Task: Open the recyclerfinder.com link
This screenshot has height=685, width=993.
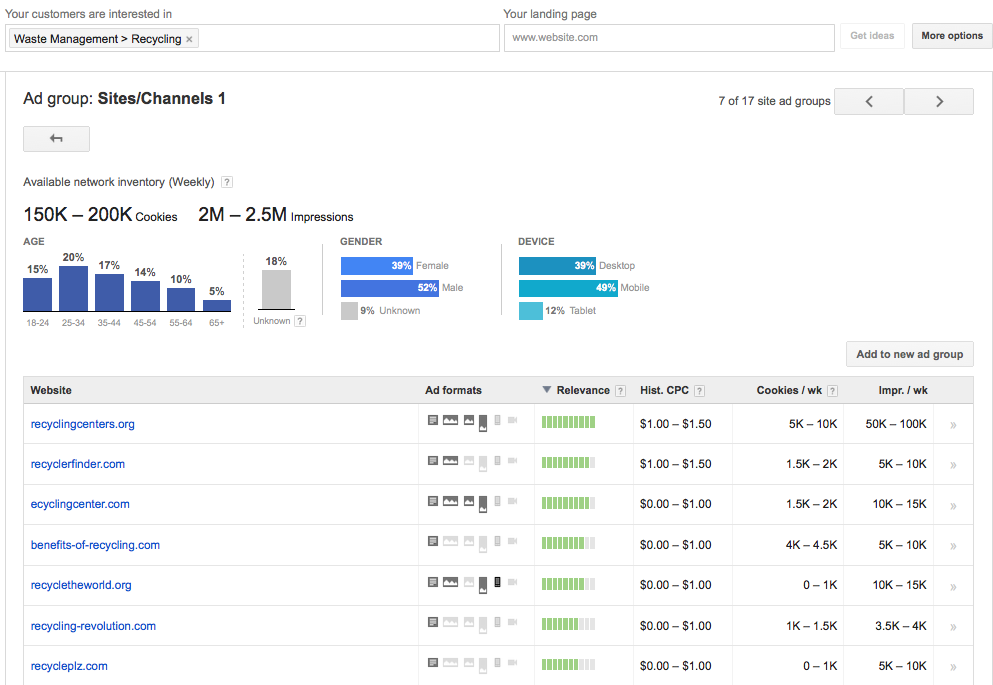Action: click(78, 464)
